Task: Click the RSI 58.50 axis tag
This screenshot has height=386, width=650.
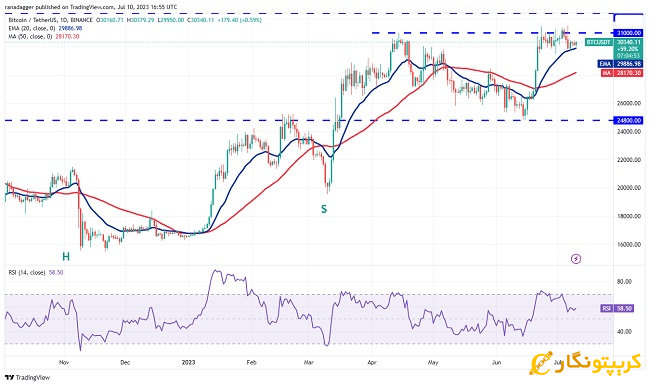Action: [x=617, y=308]
